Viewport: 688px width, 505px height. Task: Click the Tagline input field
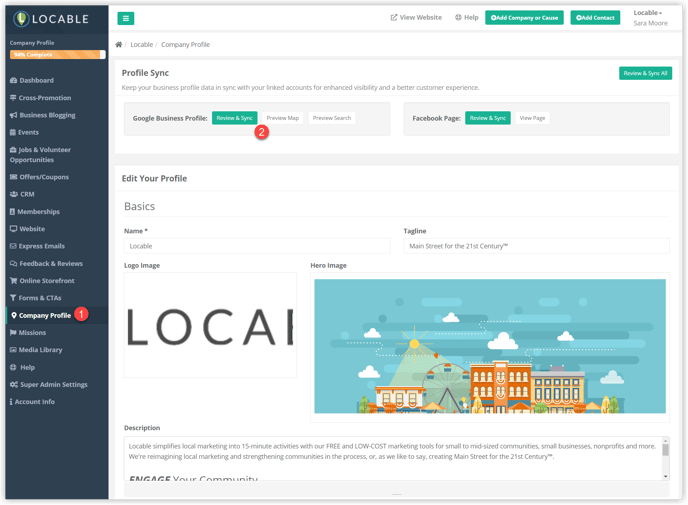click(536, 246)
